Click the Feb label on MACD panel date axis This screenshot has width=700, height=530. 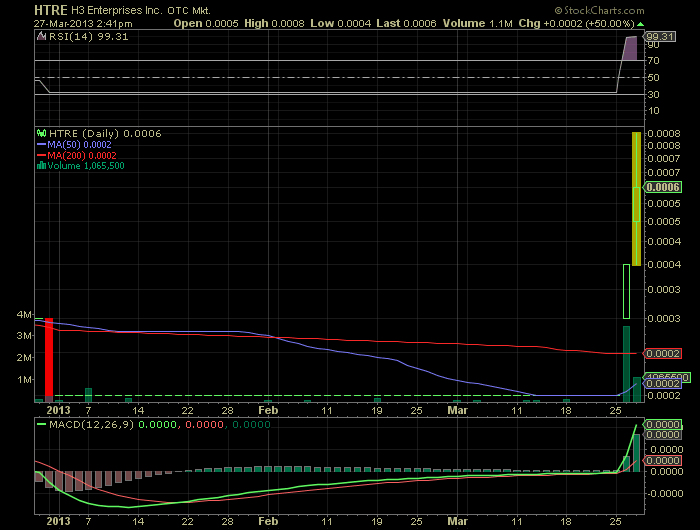pos(268,521)
